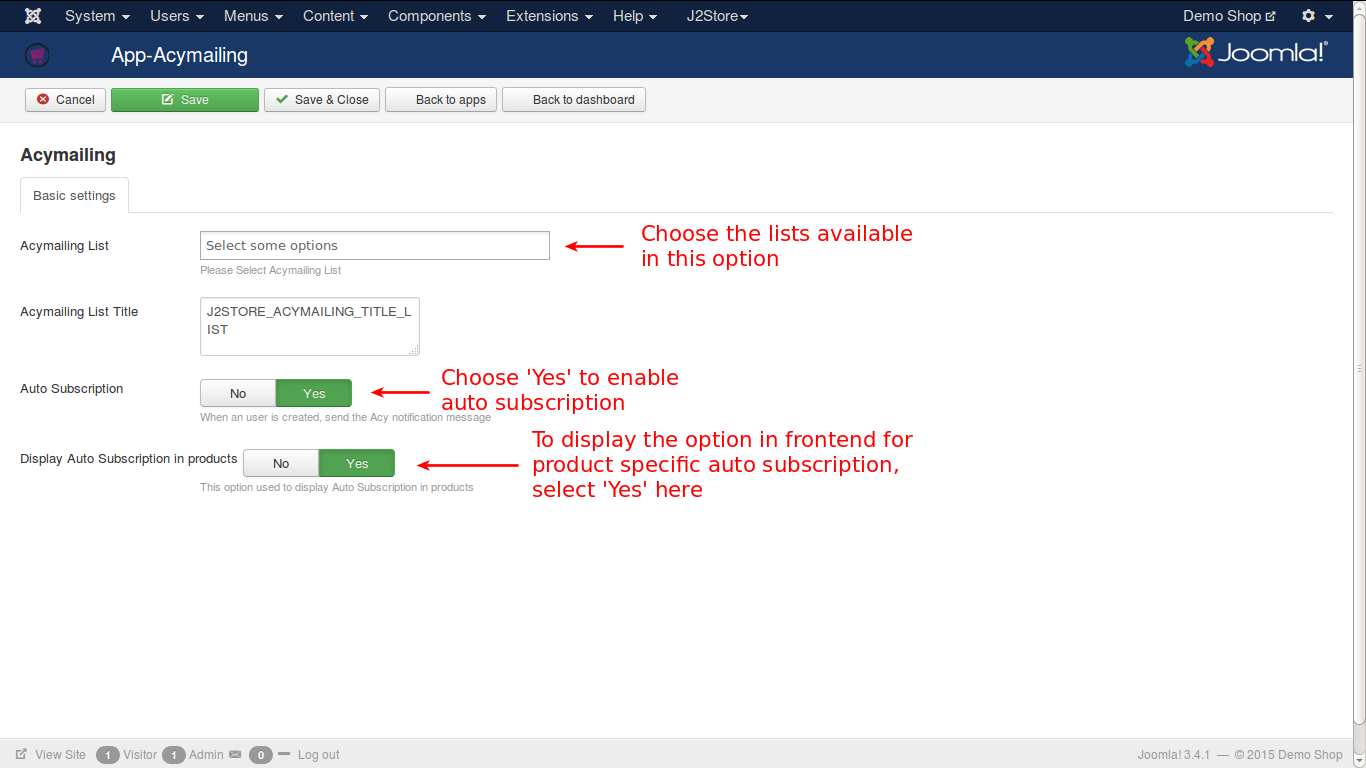
Task: Open the Demo Shop site link
Action: 1229,16
